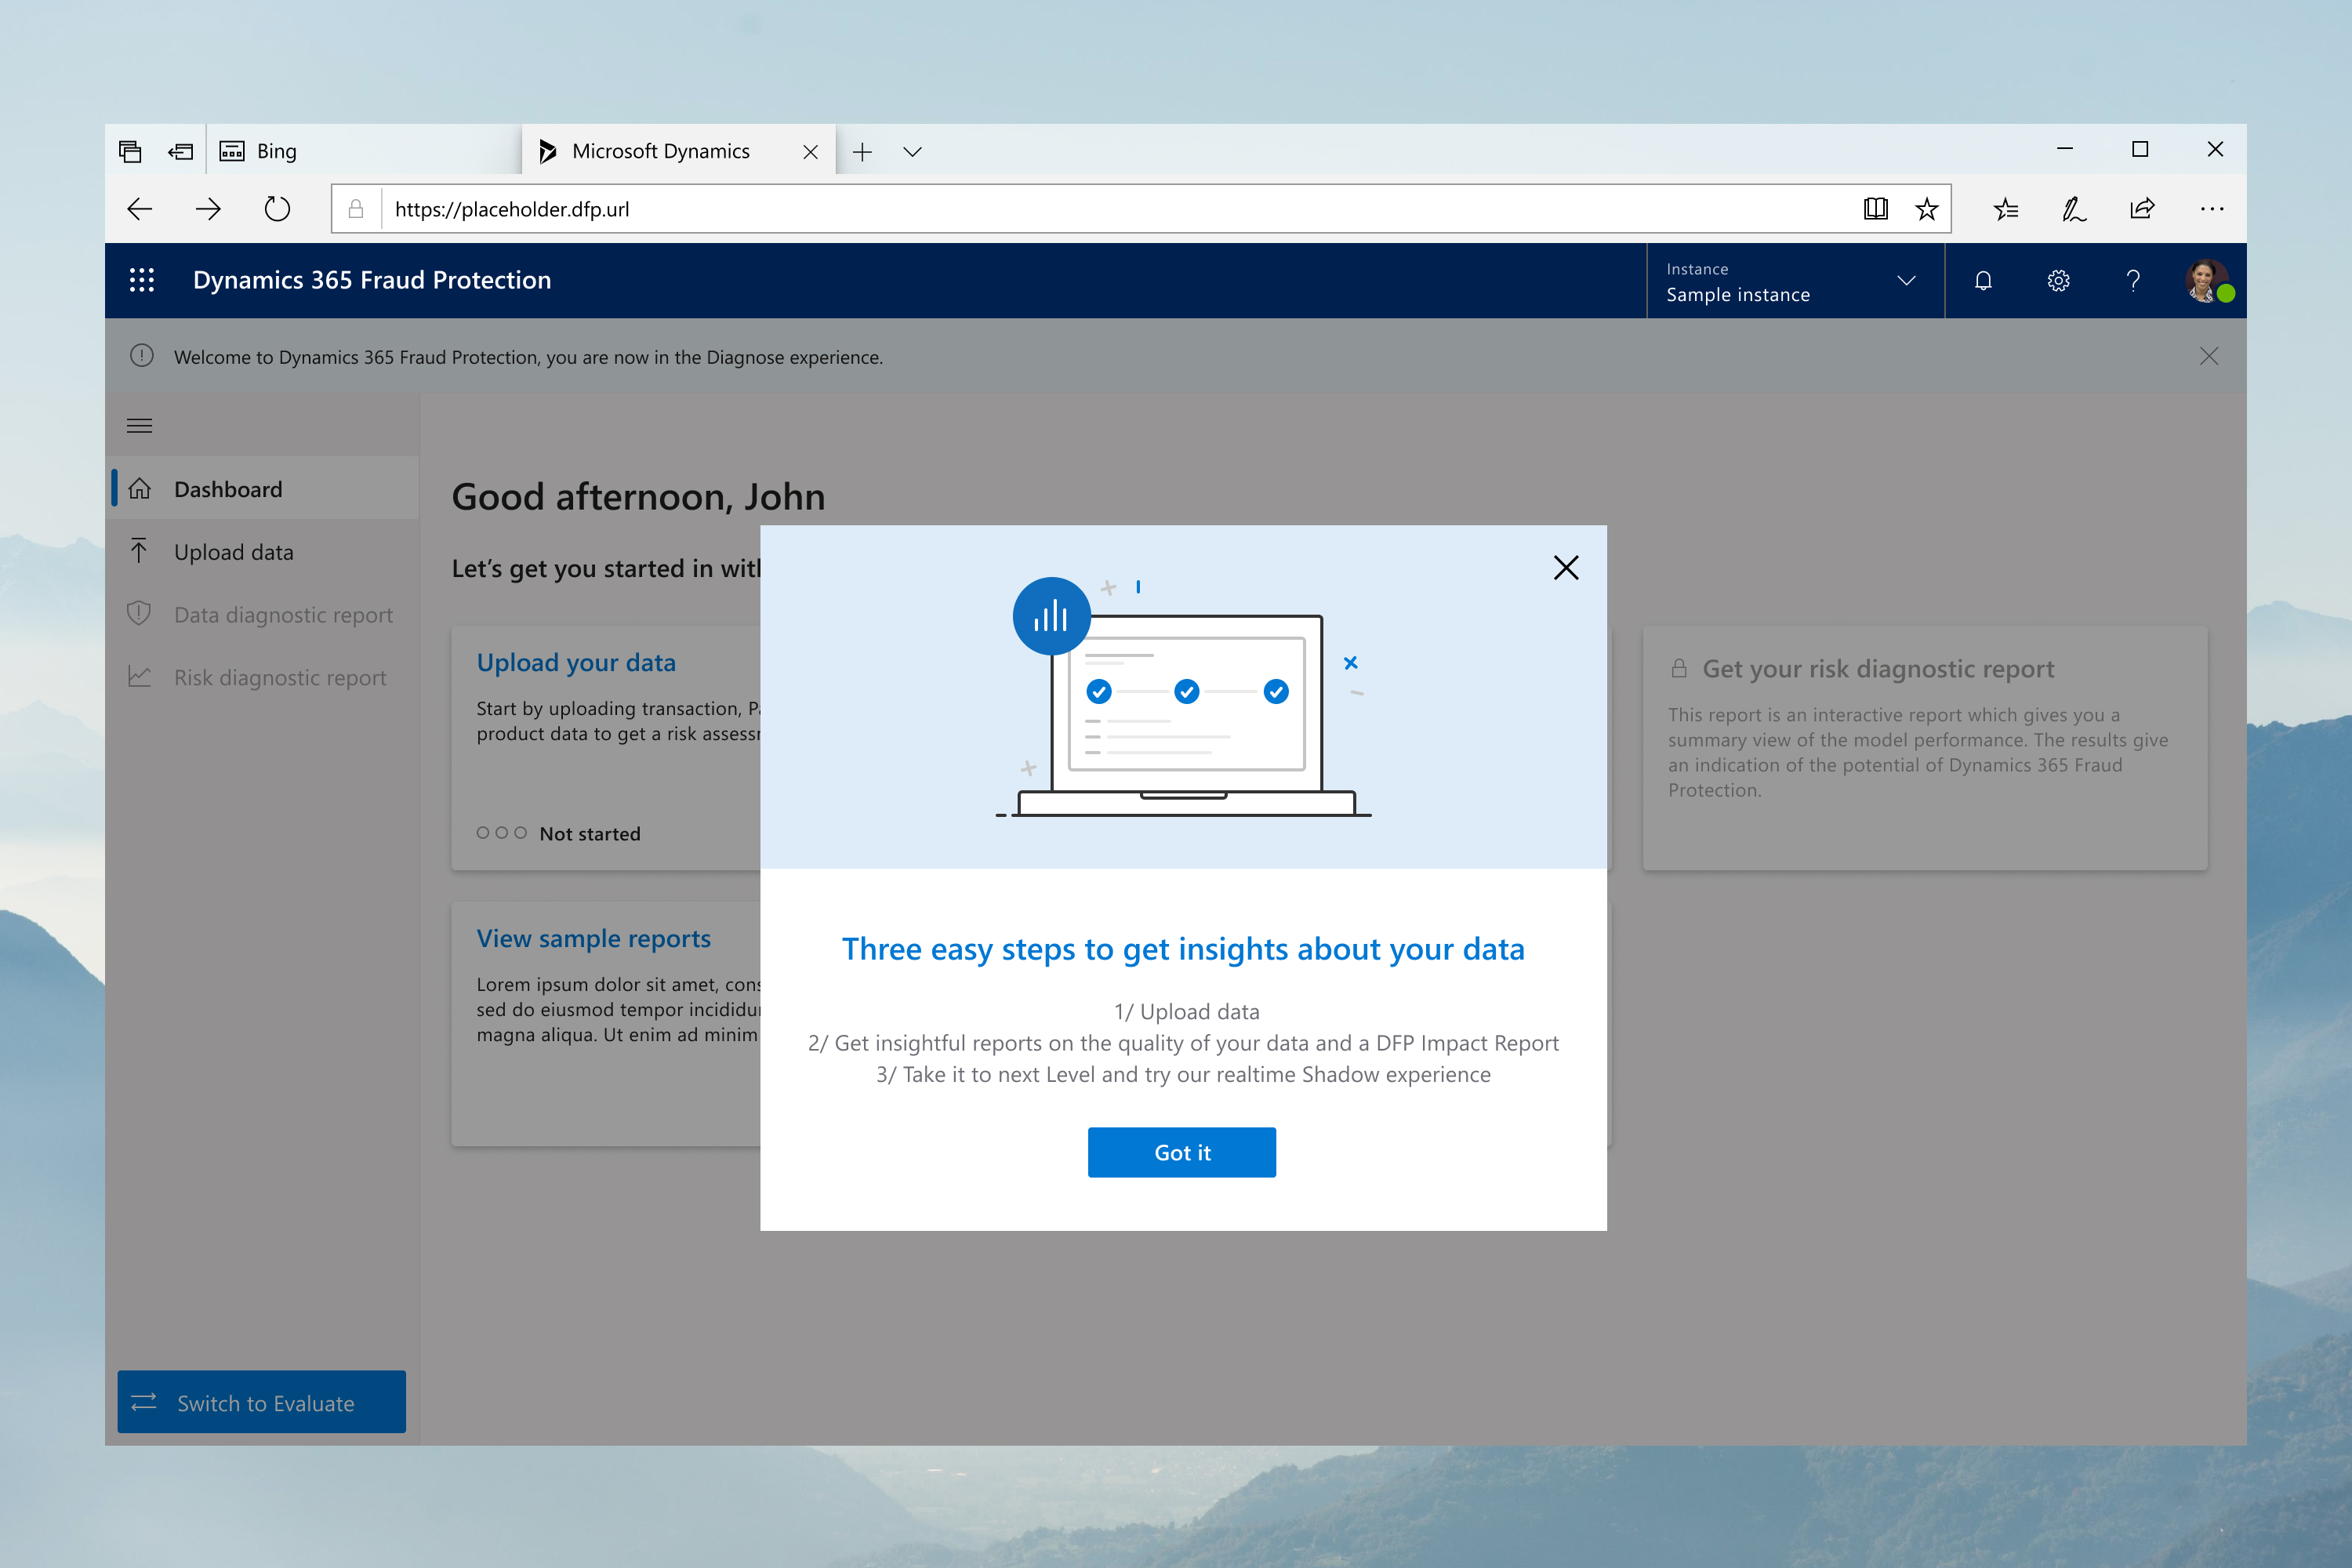Open notifications bell icon
2352x1568 pixels.
1983,281
